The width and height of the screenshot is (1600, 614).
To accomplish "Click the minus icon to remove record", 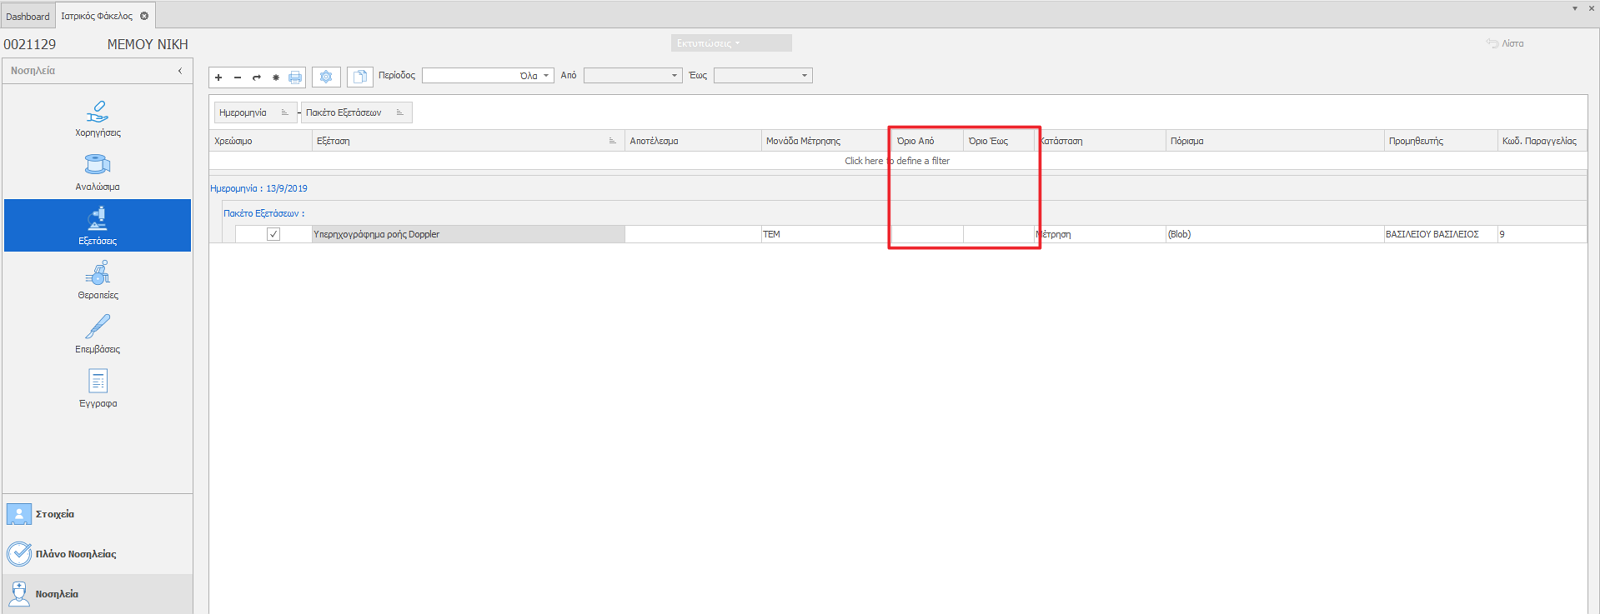I will (237, 77).
